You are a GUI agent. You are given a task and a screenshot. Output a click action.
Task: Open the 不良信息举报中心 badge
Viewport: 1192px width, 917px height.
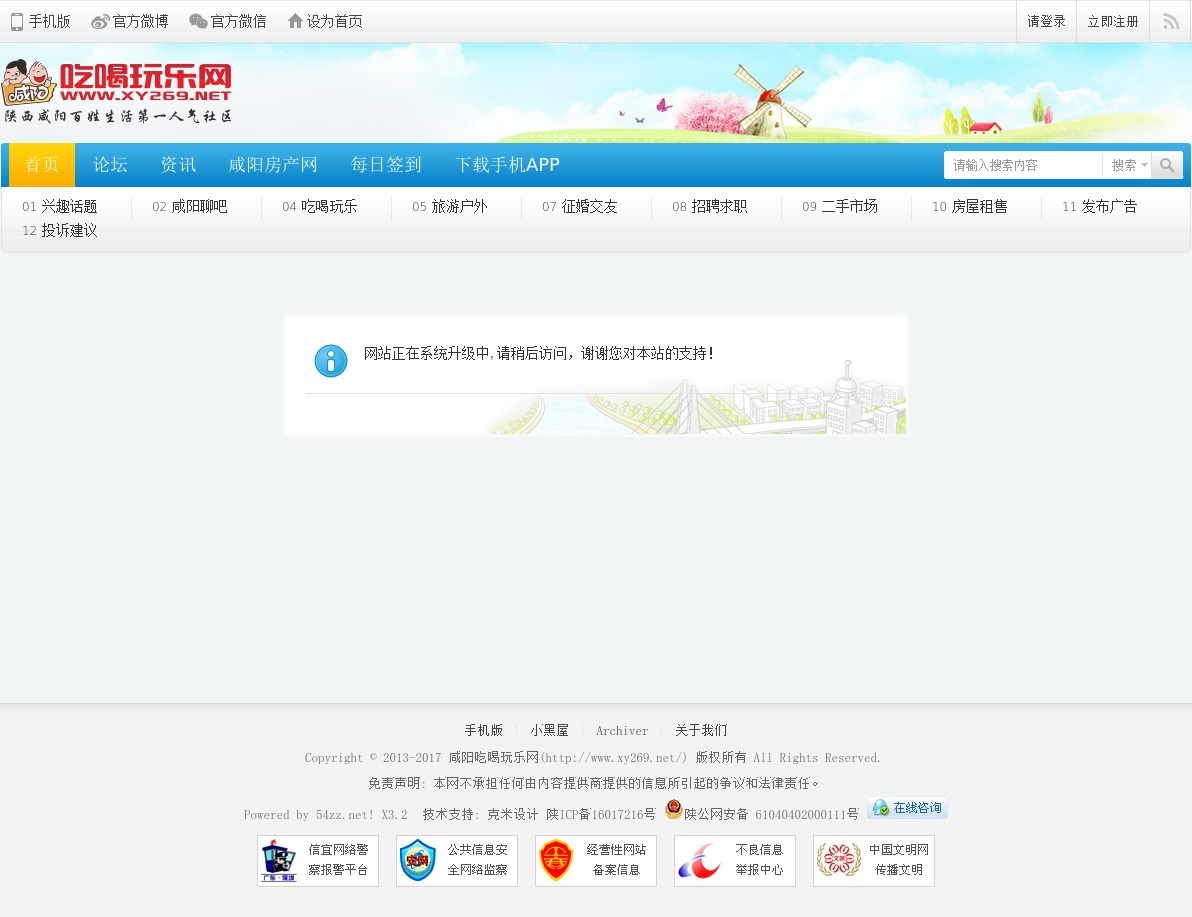[x=735, y=861]
